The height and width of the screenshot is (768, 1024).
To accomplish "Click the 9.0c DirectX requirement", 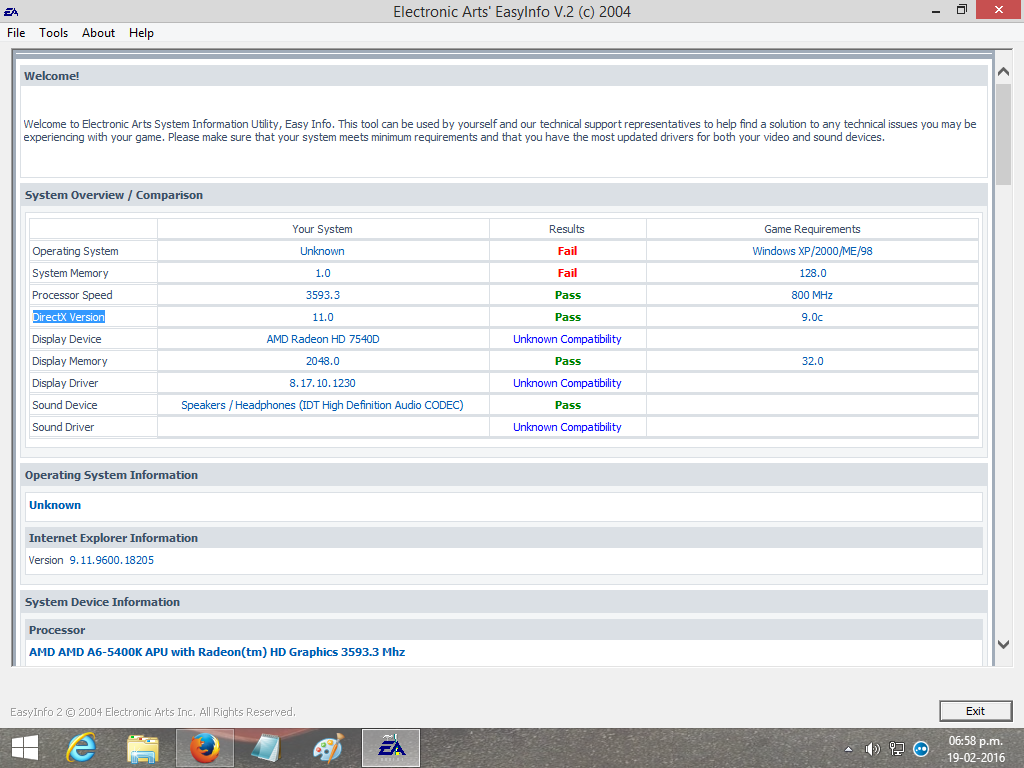I will (812, 317).
